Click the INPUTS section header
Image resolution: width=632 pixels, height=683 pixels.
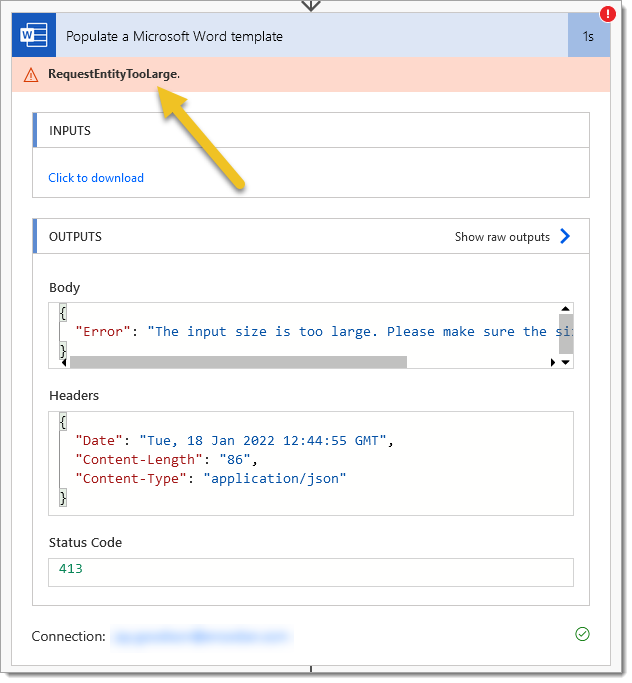coord(311,130)
